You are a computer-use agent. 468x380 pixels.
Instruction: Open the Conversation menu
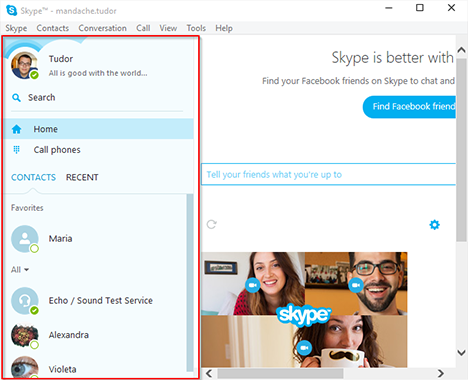(102, 28)
